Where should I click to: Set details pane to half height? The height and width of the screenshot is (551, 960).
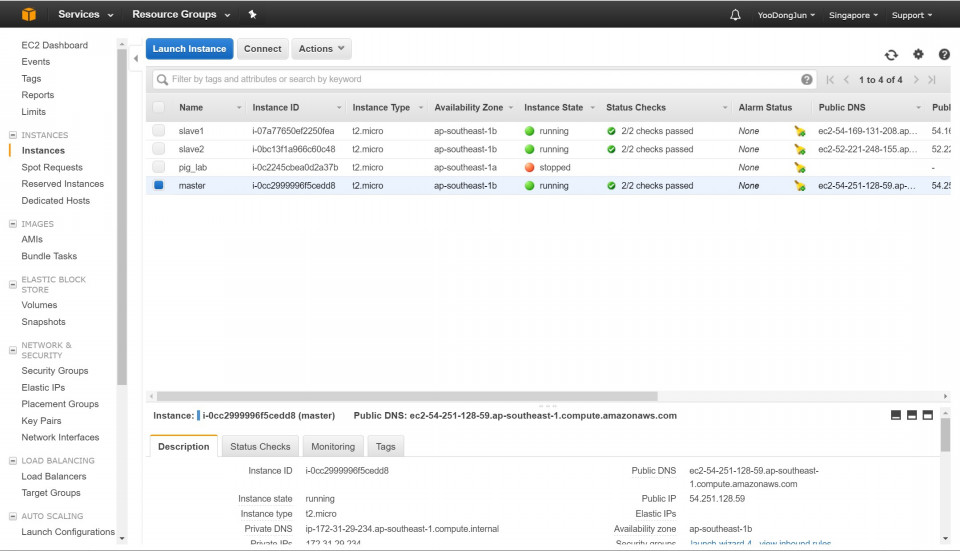[x=912, y=415]
